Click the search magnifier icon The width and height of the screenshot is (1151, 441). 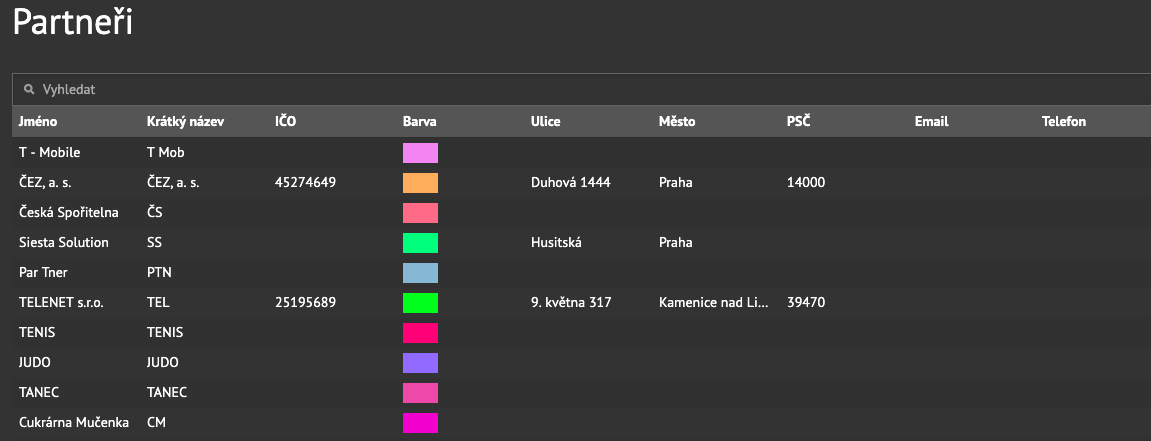tap(29, 90)
